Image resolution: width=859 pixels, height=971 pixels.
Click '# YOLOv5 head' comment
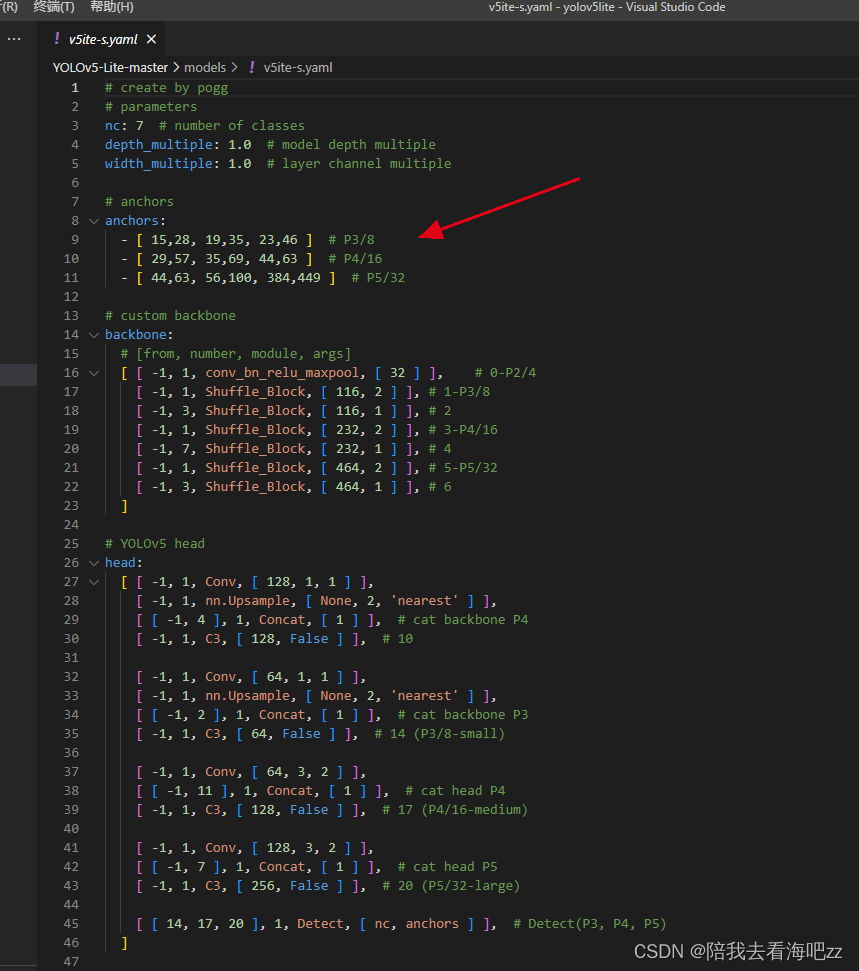[x=155, y=544]
